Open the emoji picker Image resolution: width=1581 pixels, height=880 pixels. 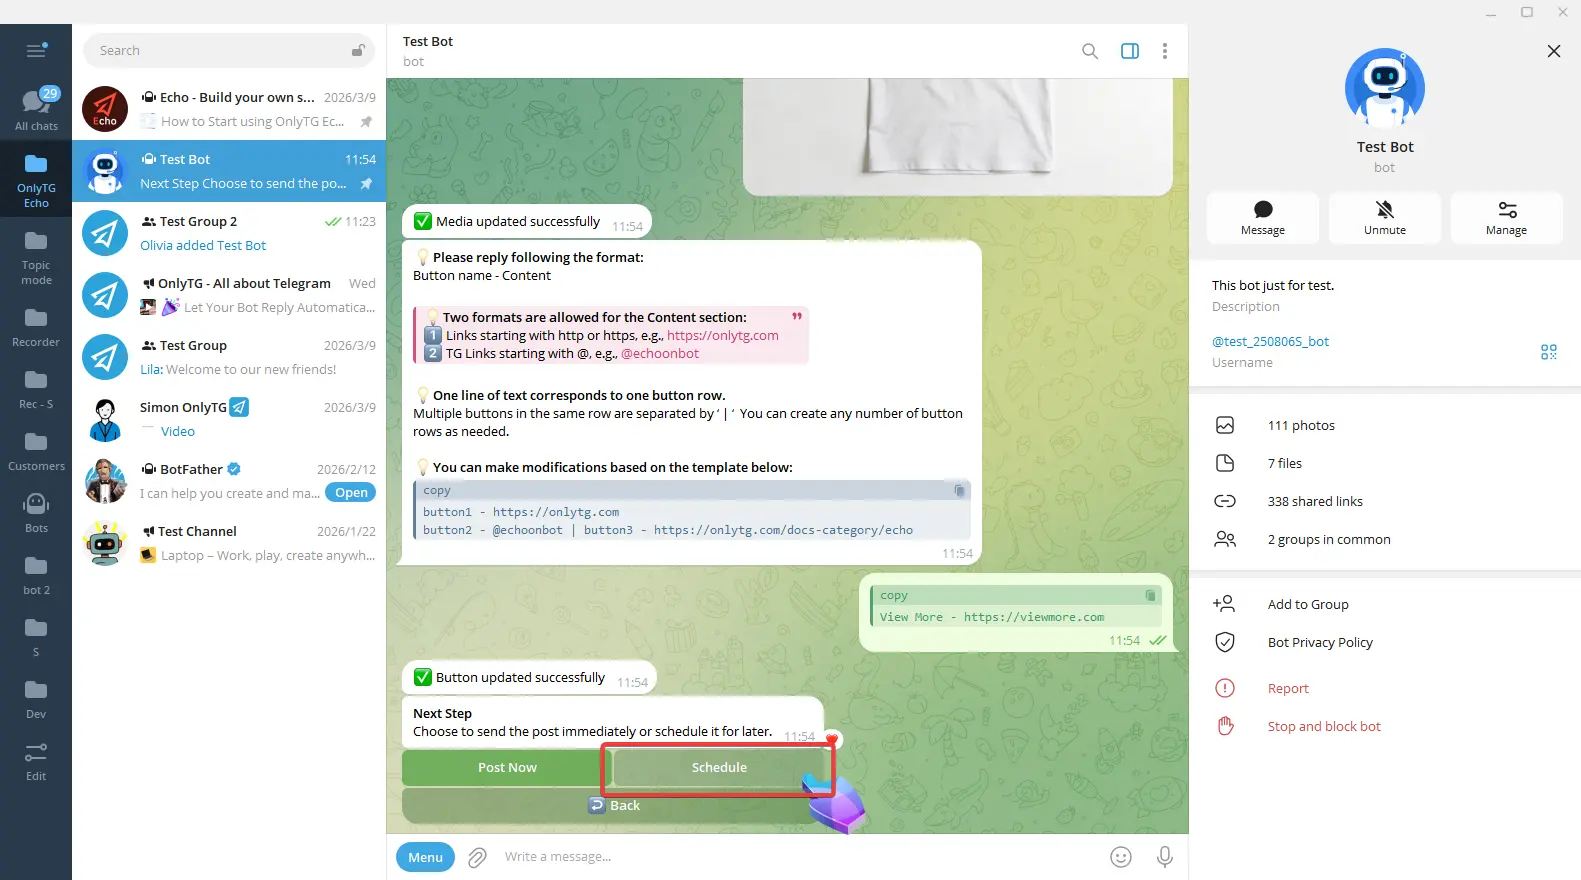1121,857
